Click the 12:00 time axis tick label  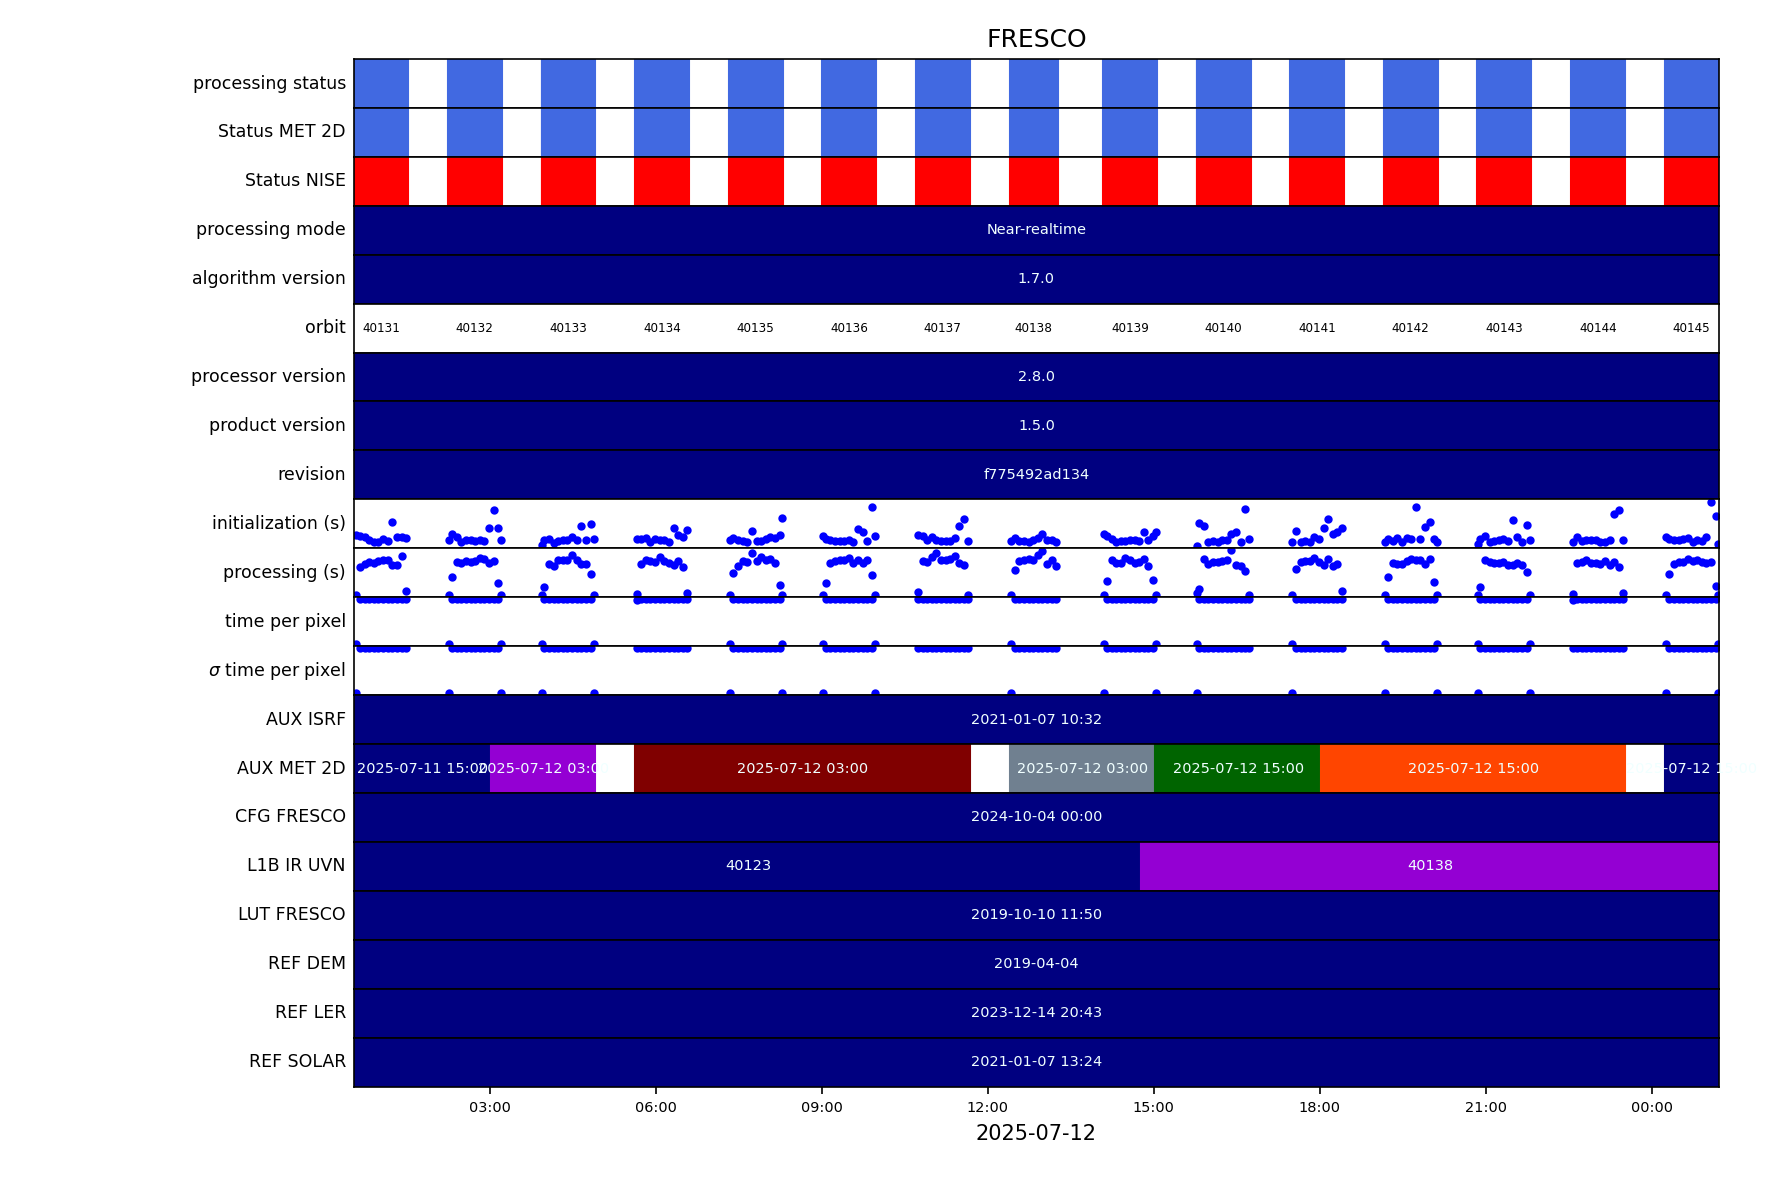987,1107
